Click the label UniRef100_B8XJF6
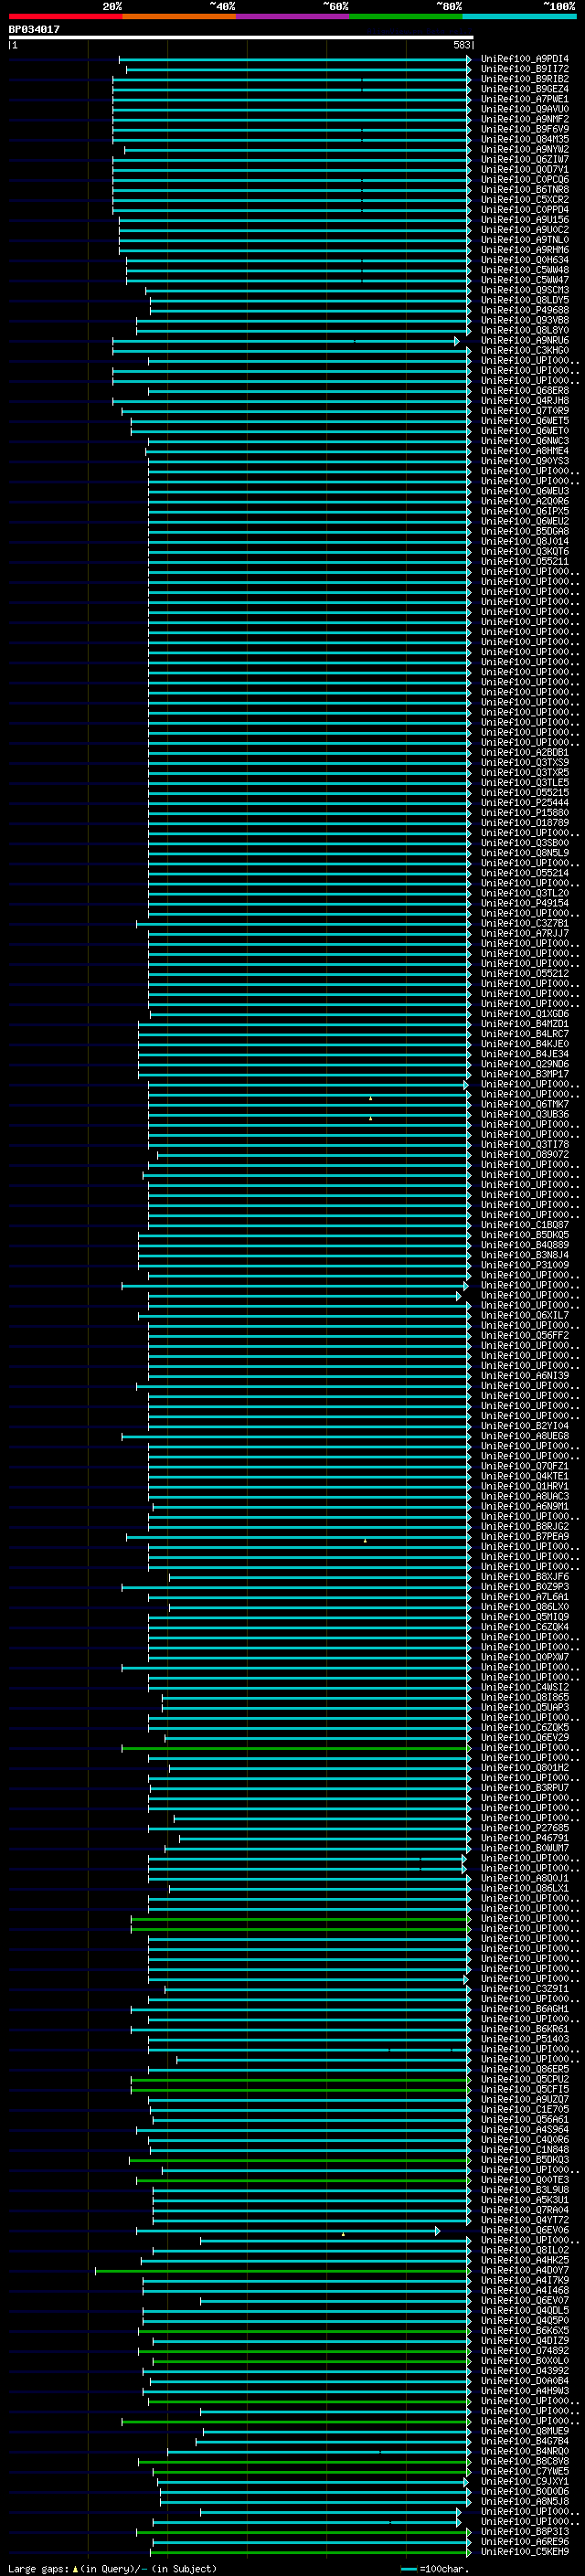The width and height of the screenshot is (585, 2576). (x=524, y=1577)
